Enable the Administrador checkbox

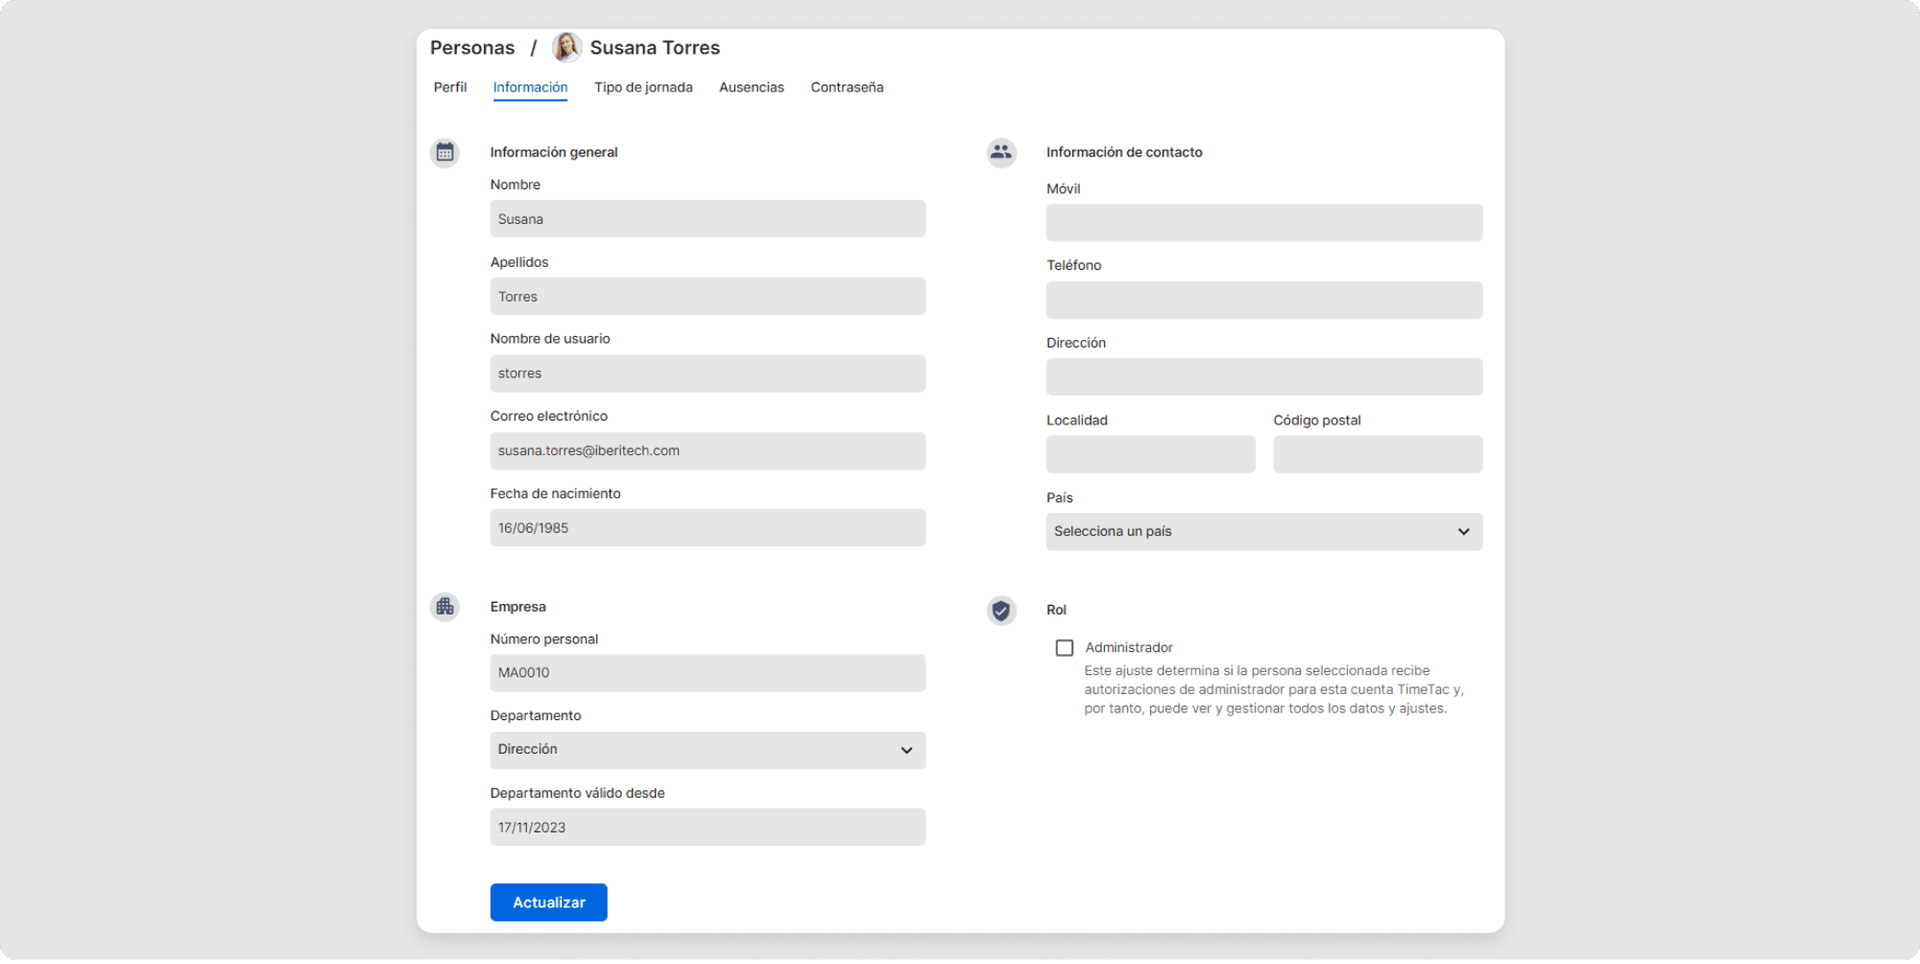pos(1064,647)
